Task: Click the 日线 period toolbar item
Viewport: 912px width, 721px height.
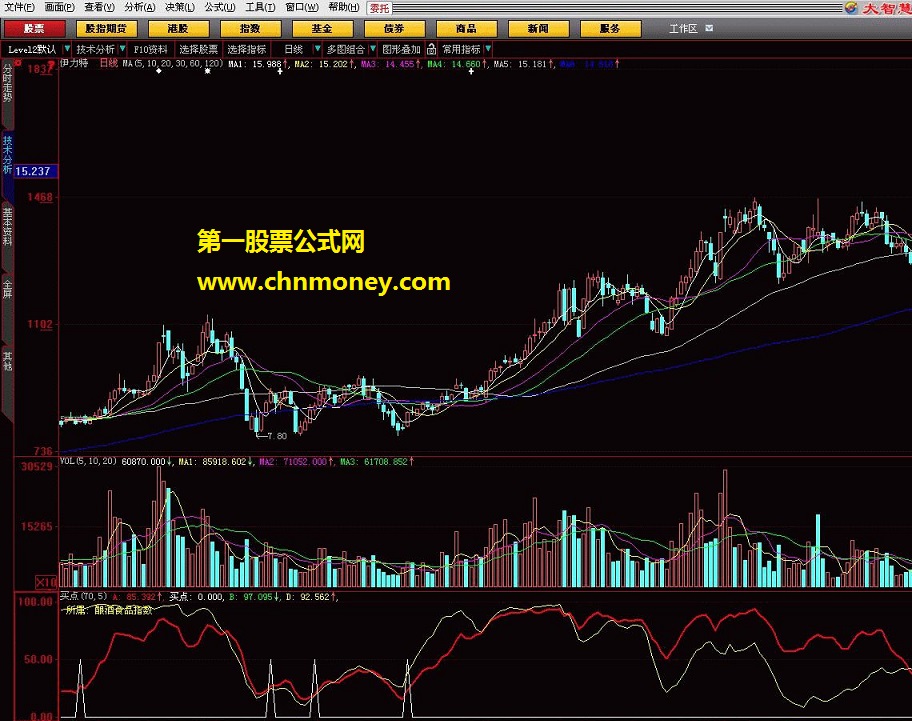Action: point(294,49)
